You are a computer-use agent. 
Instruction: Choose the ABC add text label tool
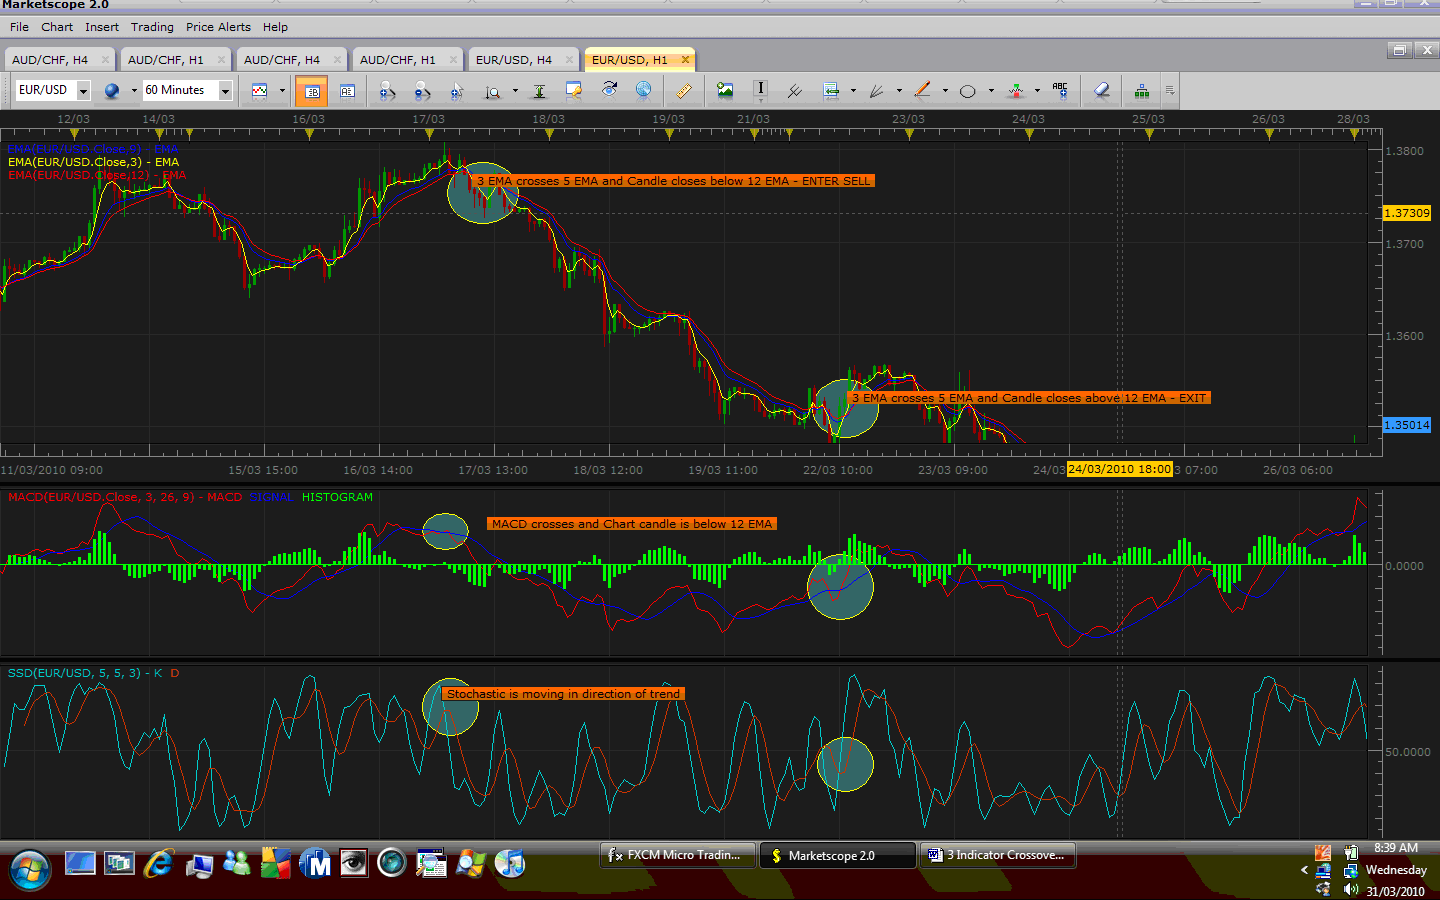pyautogui.click(x=1060, y=91)
